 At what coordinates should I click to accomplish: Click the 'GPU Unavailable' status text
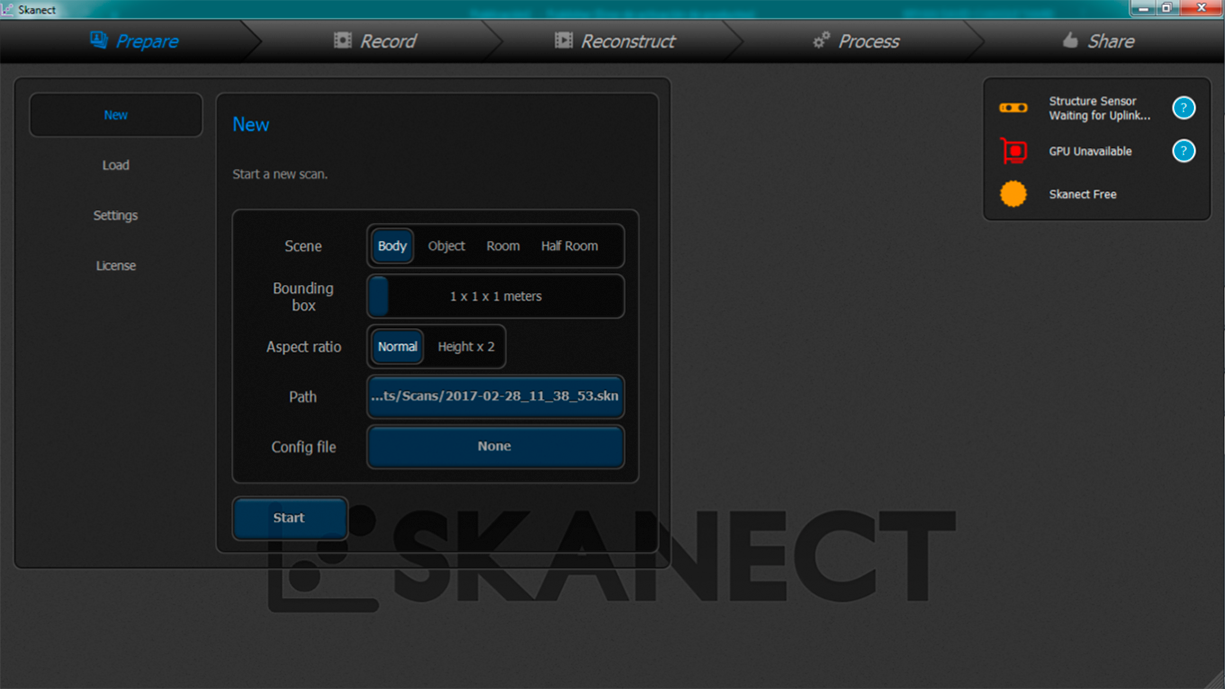tap(1090, 151)
